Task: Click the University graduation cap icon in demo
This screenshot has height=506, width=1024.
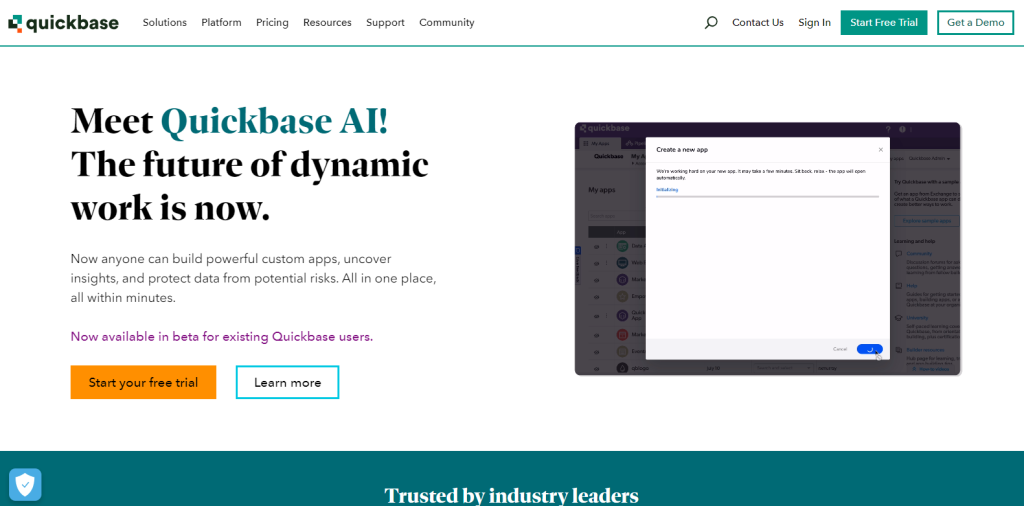Action: pos(899,318)
